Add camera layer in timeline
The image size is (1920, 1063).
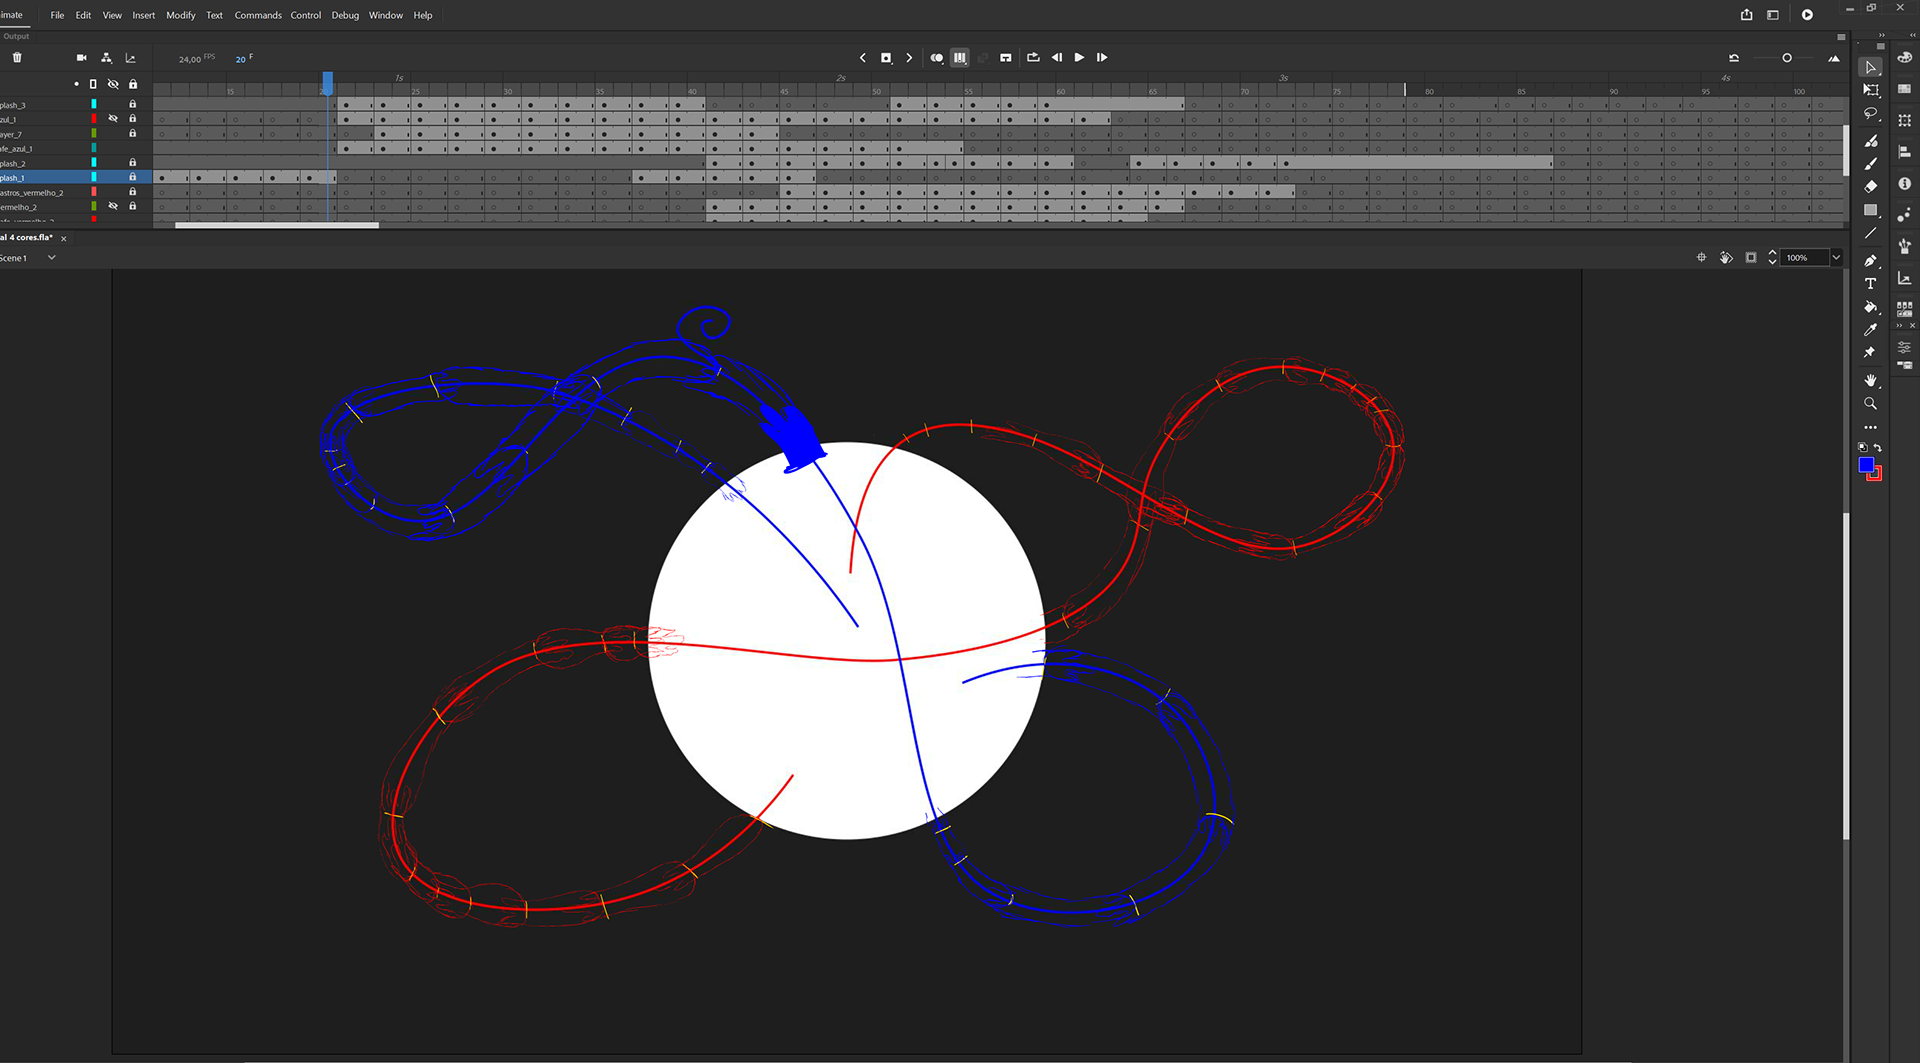[82, 58]
